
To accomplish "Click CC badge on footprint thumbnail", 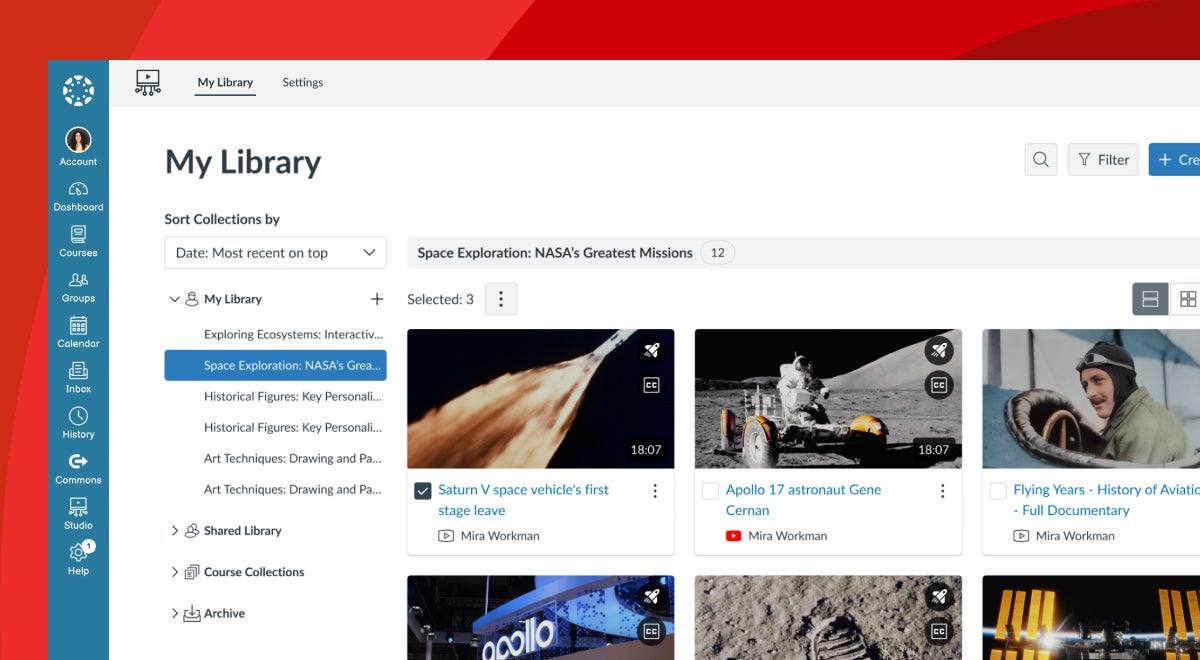I will 938,631.
